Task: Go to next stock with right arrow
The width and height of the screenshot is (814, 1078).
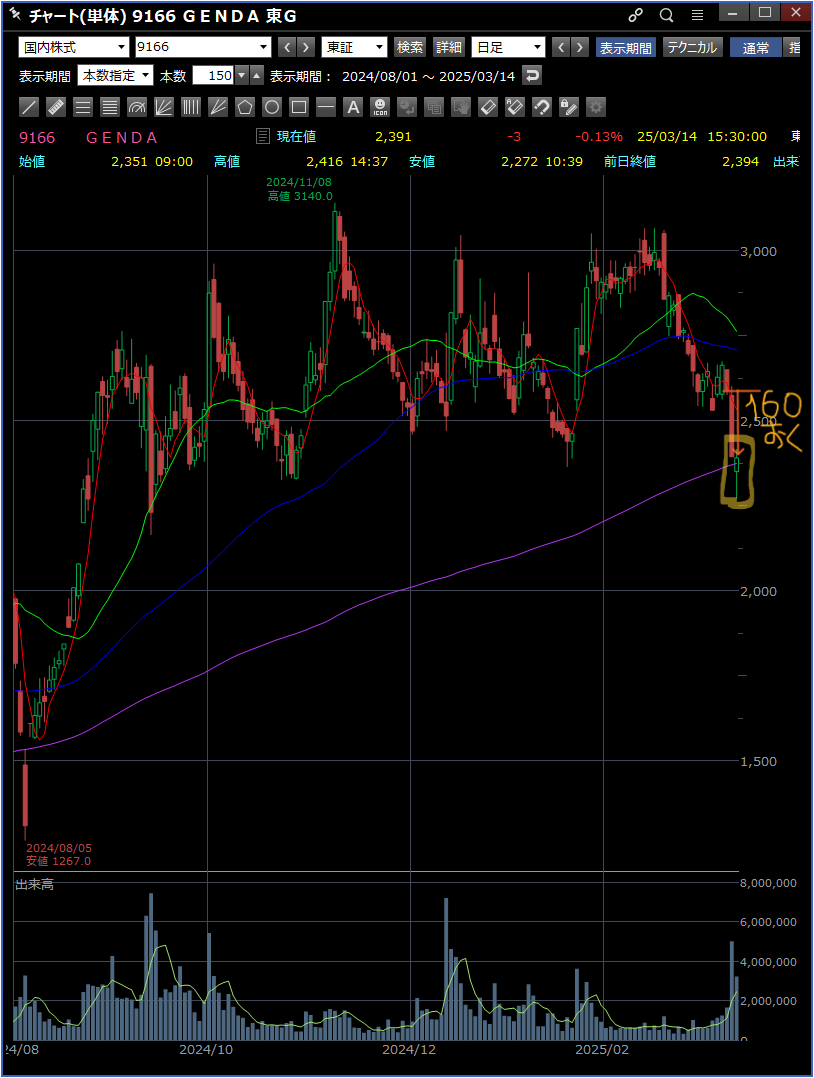Action: 306,47
